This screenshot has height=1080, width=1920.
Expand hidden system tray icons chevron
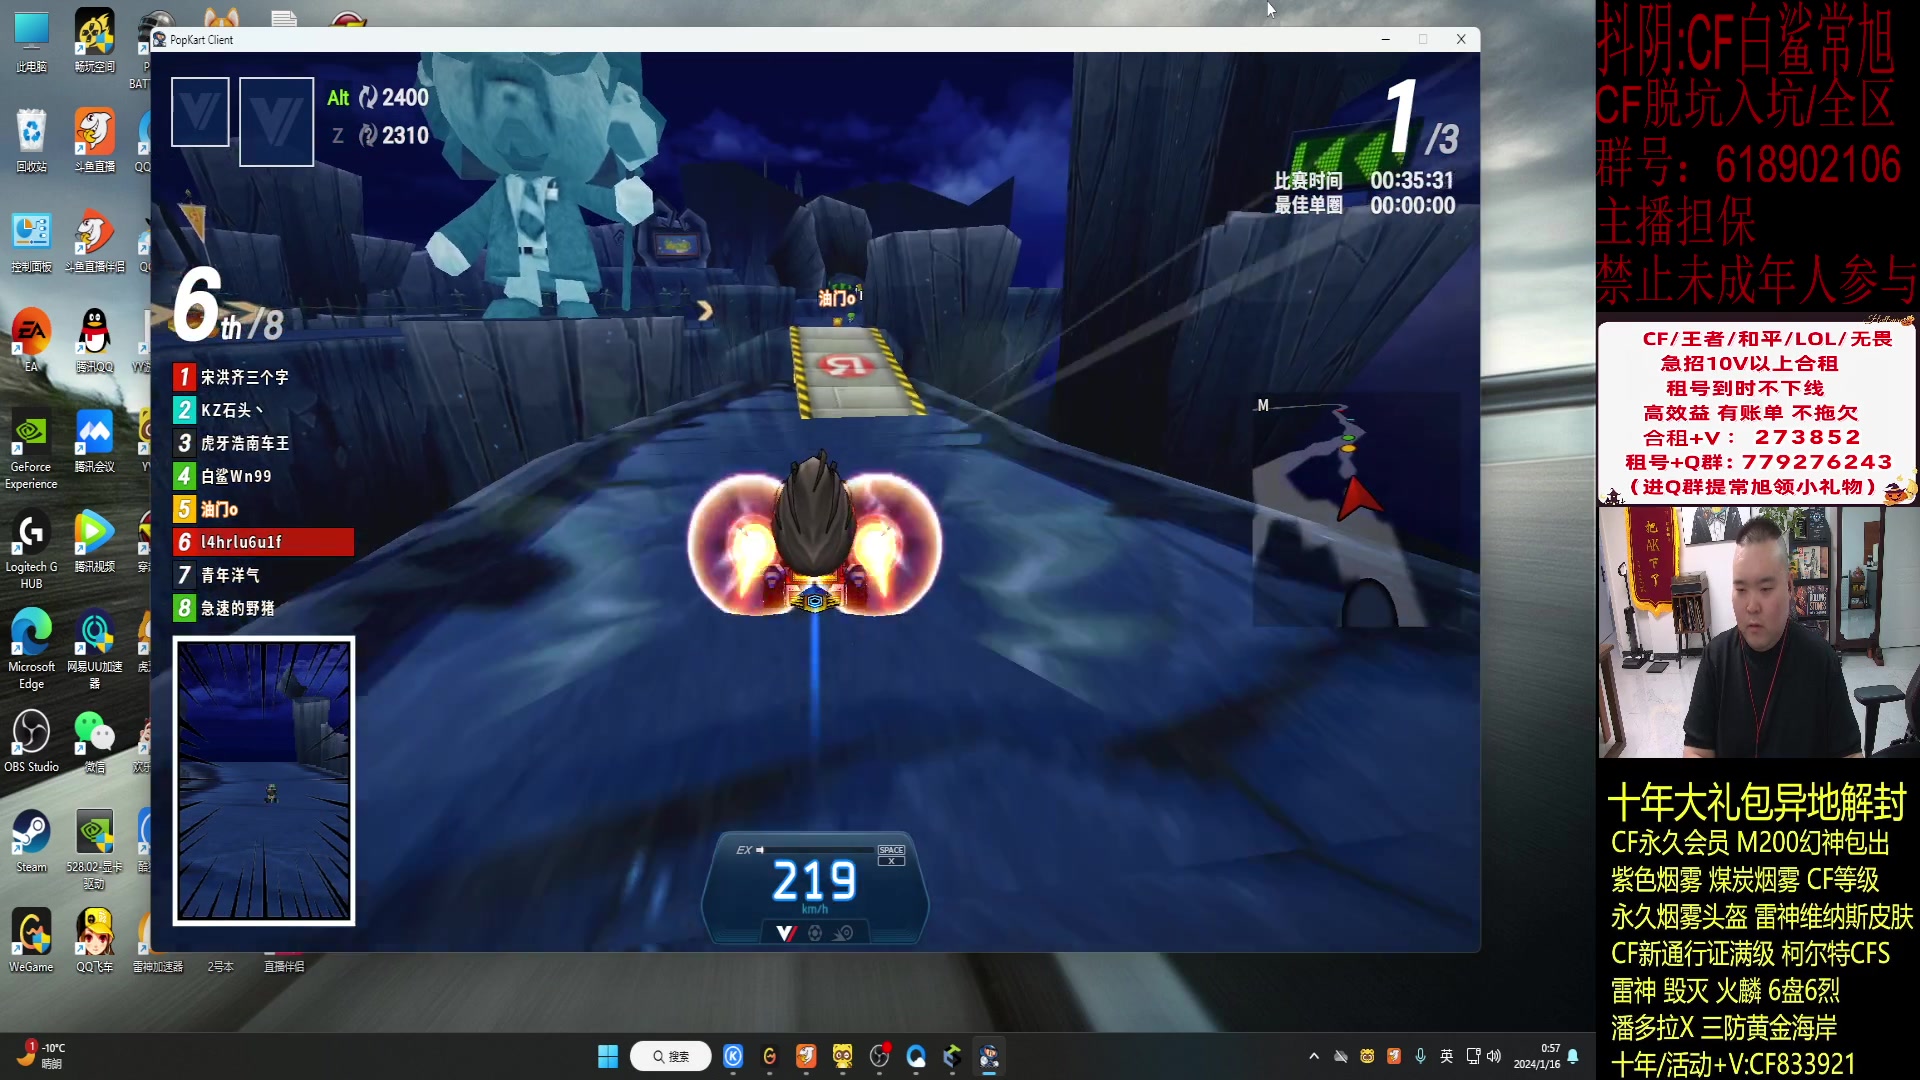tap(1314, 1057)
